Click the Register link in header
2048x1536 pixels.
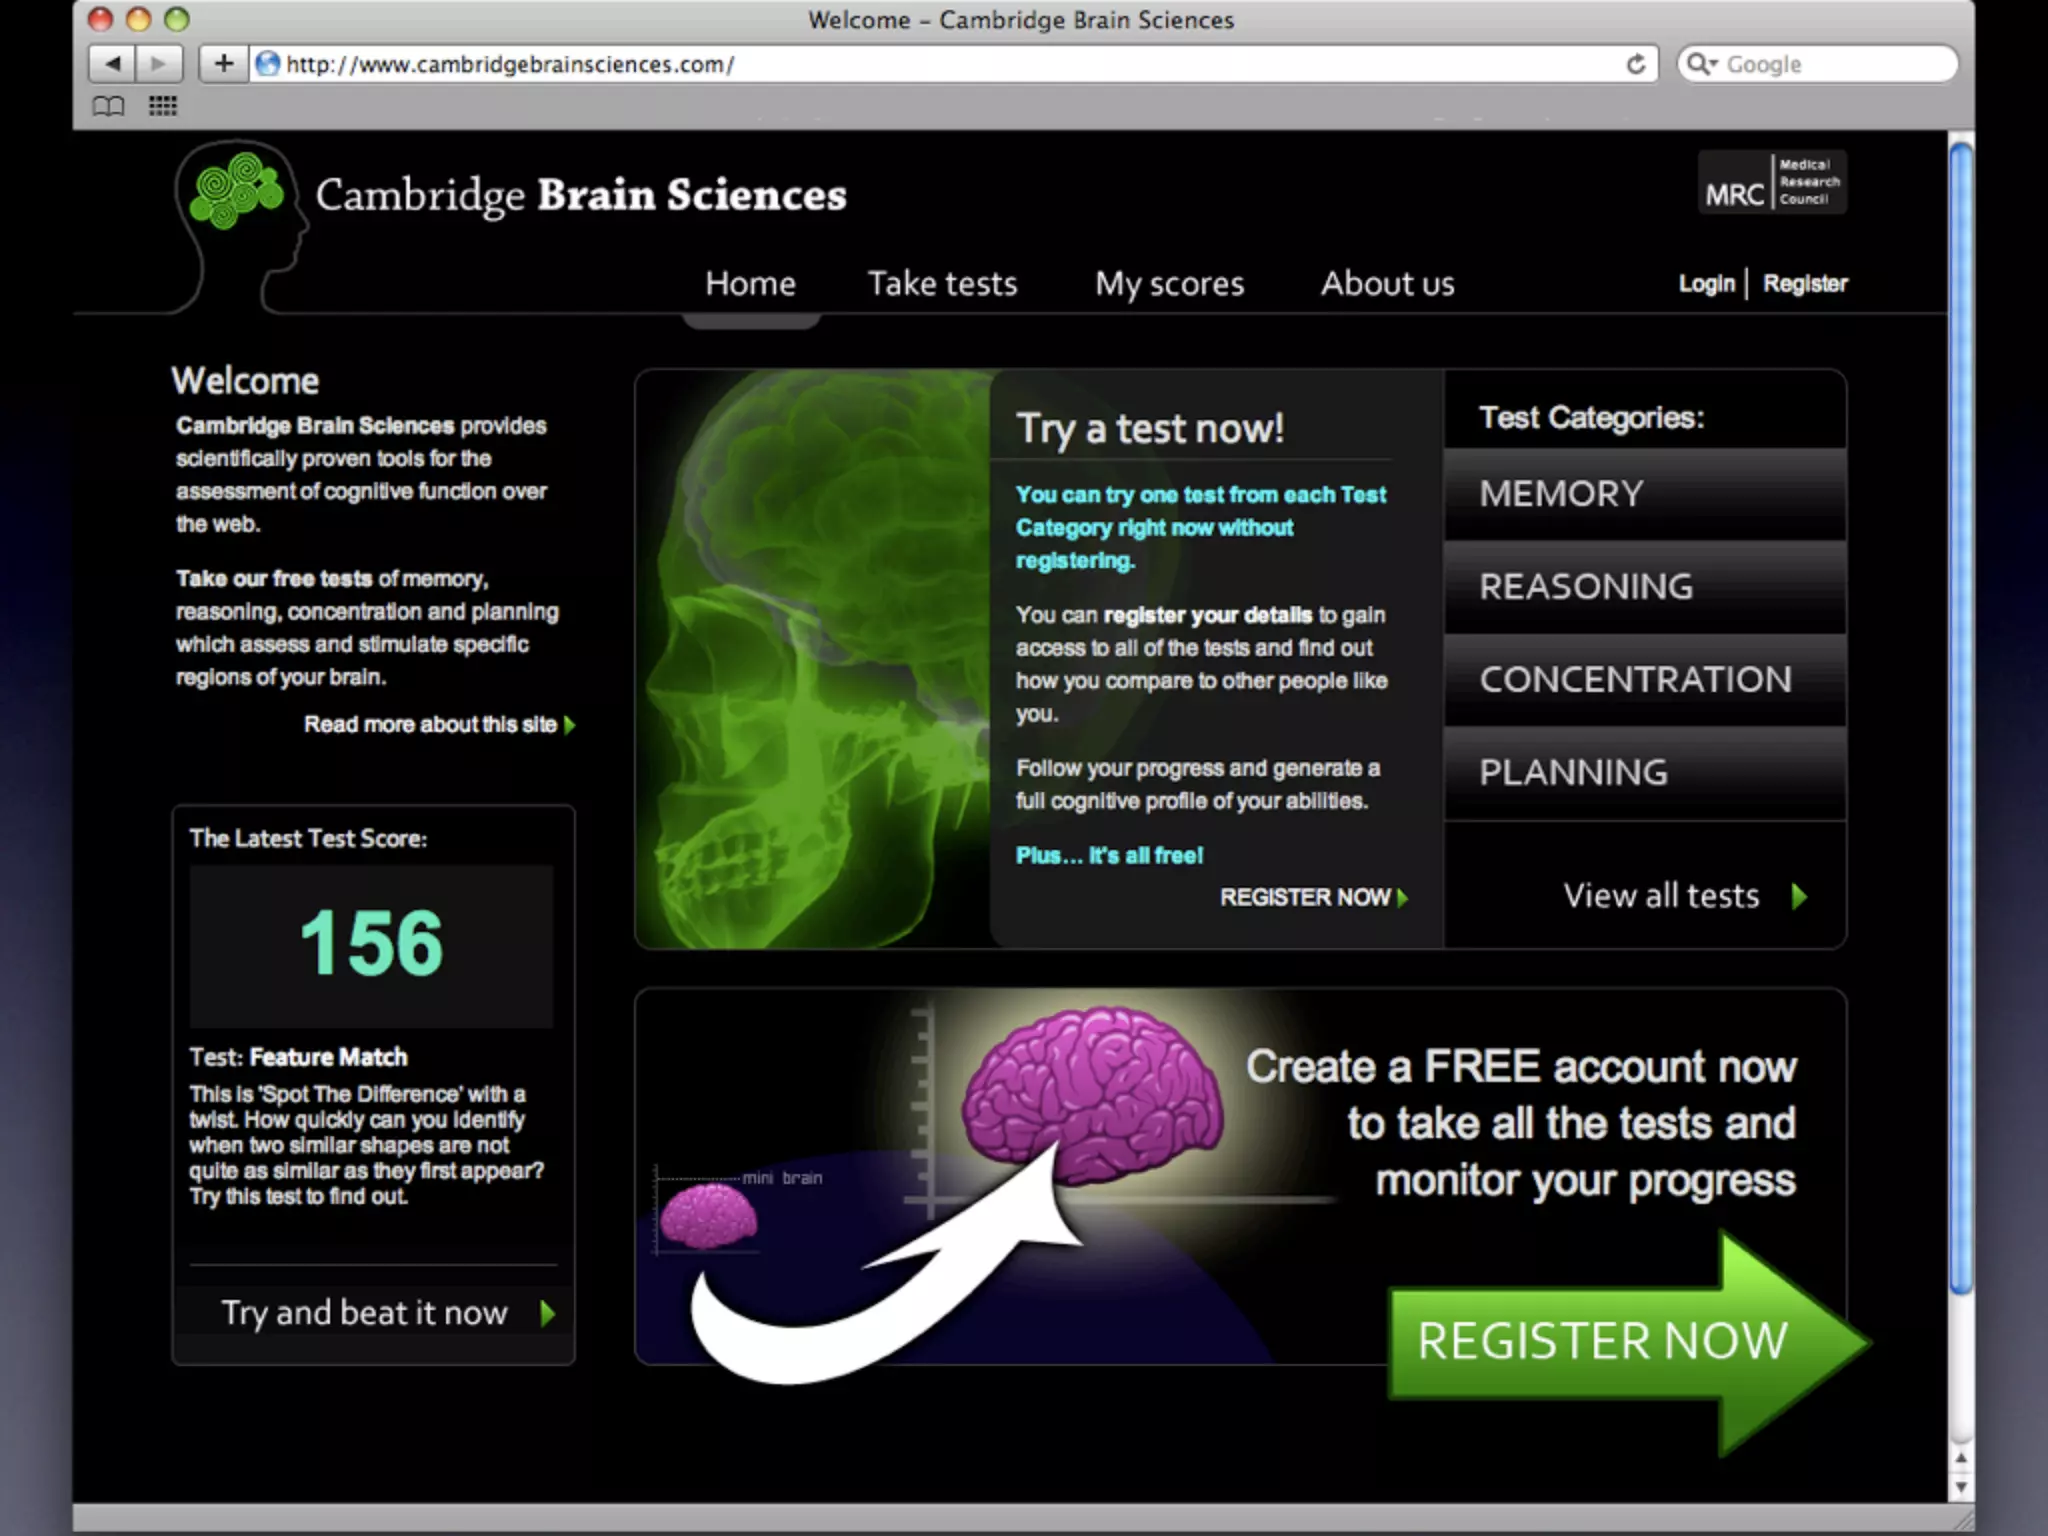(x=1805, y=284)
